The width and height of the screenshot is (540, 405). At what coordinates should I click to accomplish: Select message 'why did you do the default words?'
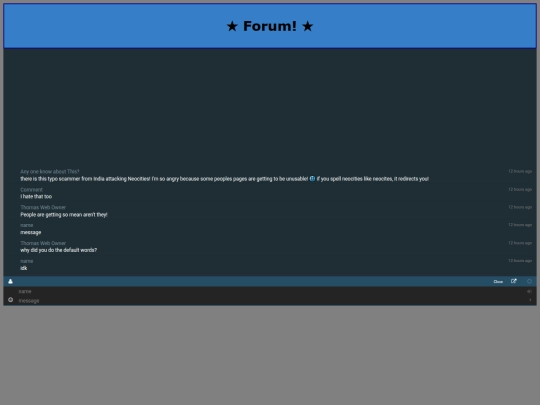point(59,250)
